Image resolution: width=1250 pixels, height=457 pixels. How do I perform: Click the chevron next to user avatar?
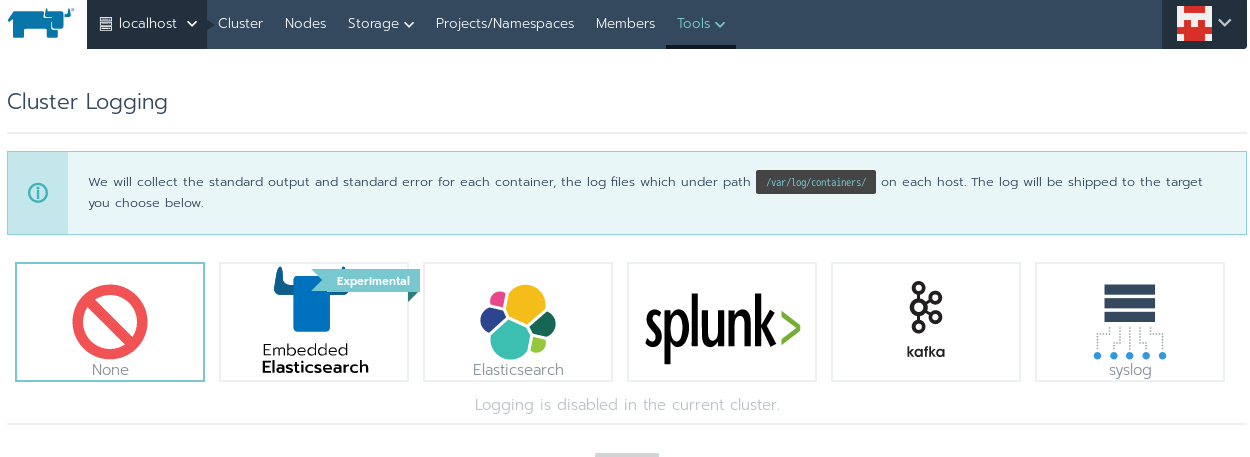click(x=1225, y=23)
